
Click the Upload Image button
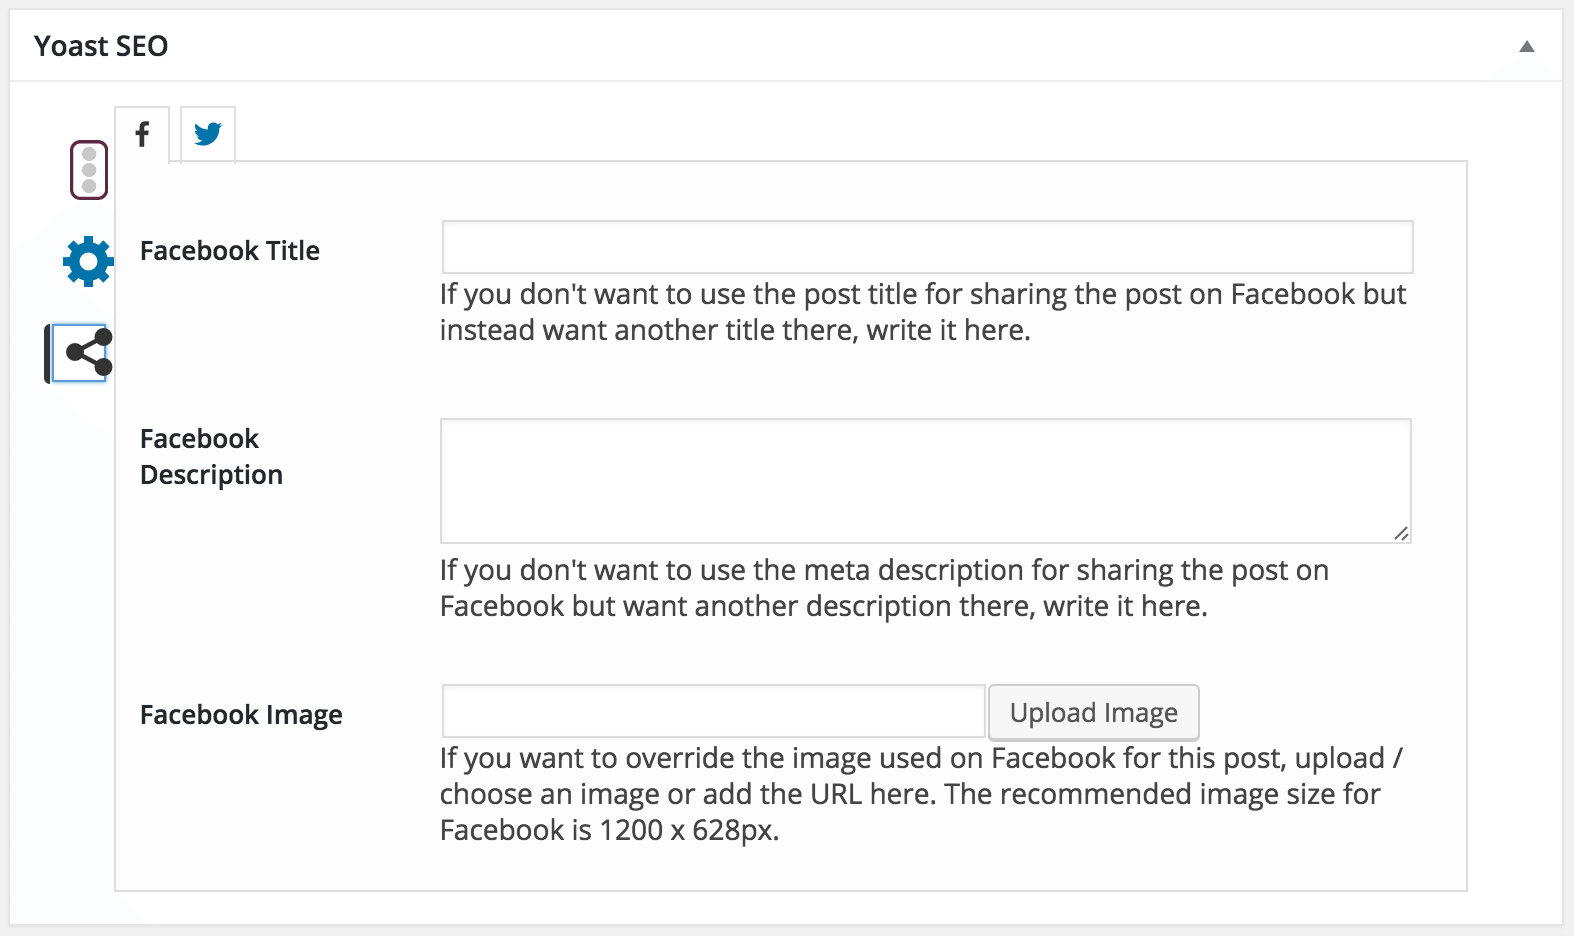tap(1094, 712)
